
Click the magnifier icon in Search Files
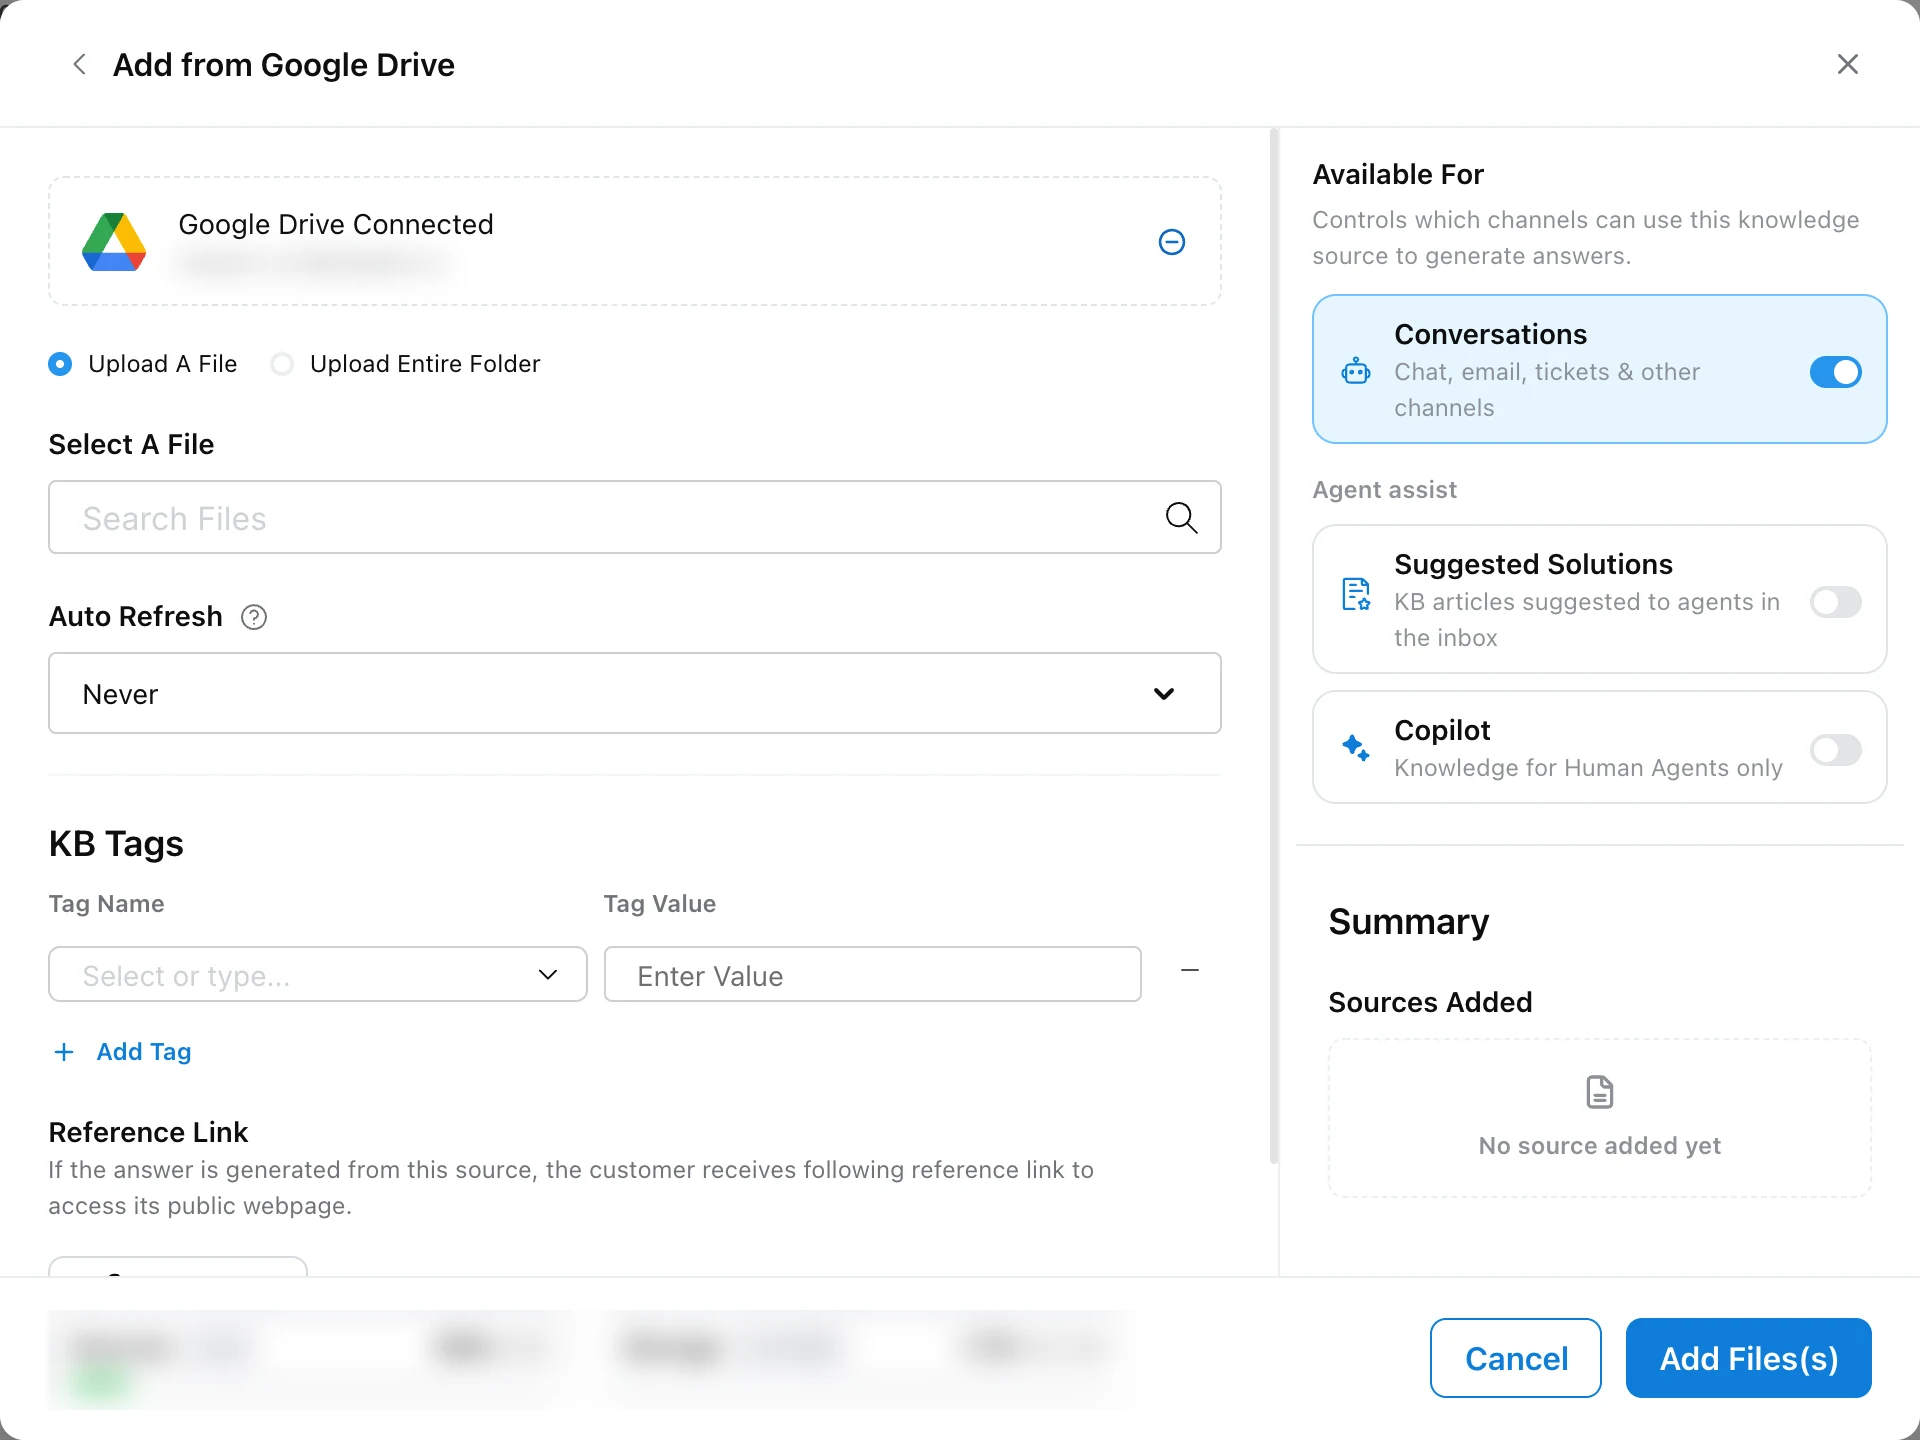[x=1181, y=517]
